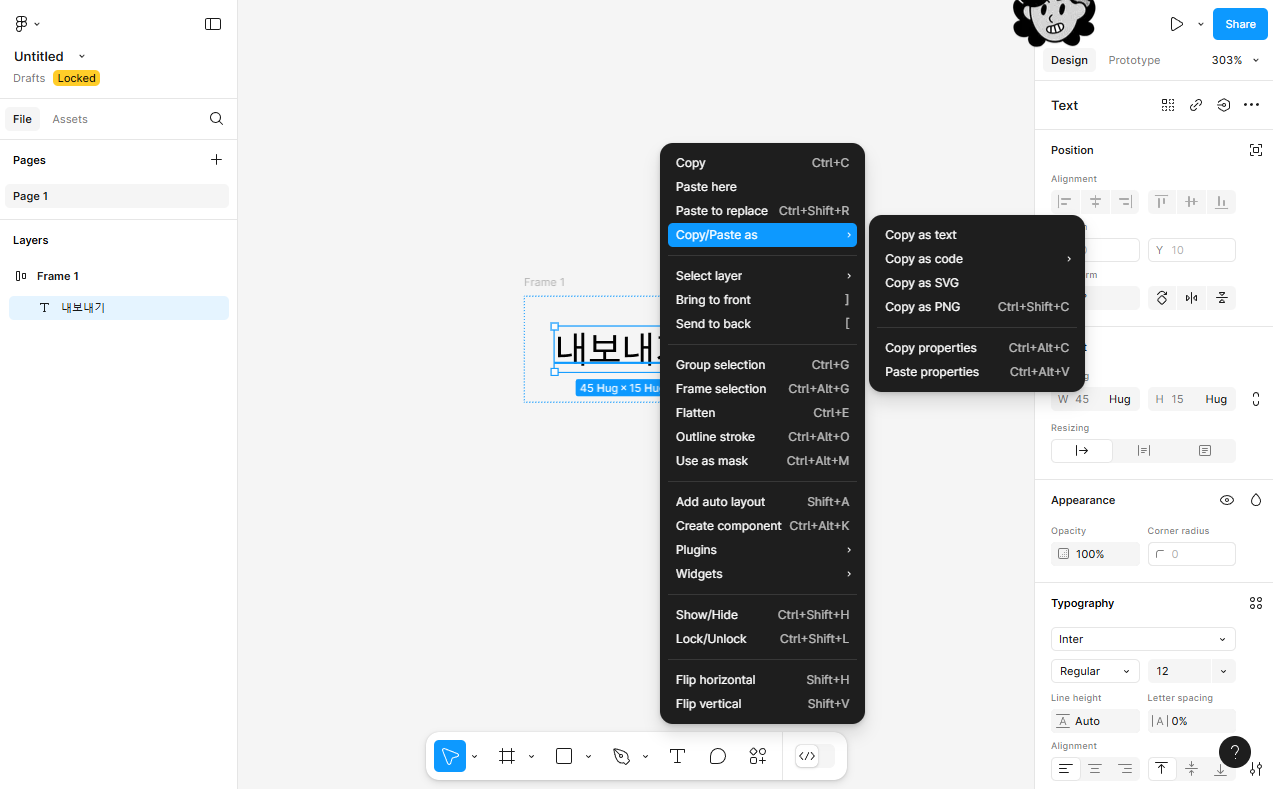Click the create component icon beside Text
This screenshot has height=789, width=1273.
(1168, 105)
